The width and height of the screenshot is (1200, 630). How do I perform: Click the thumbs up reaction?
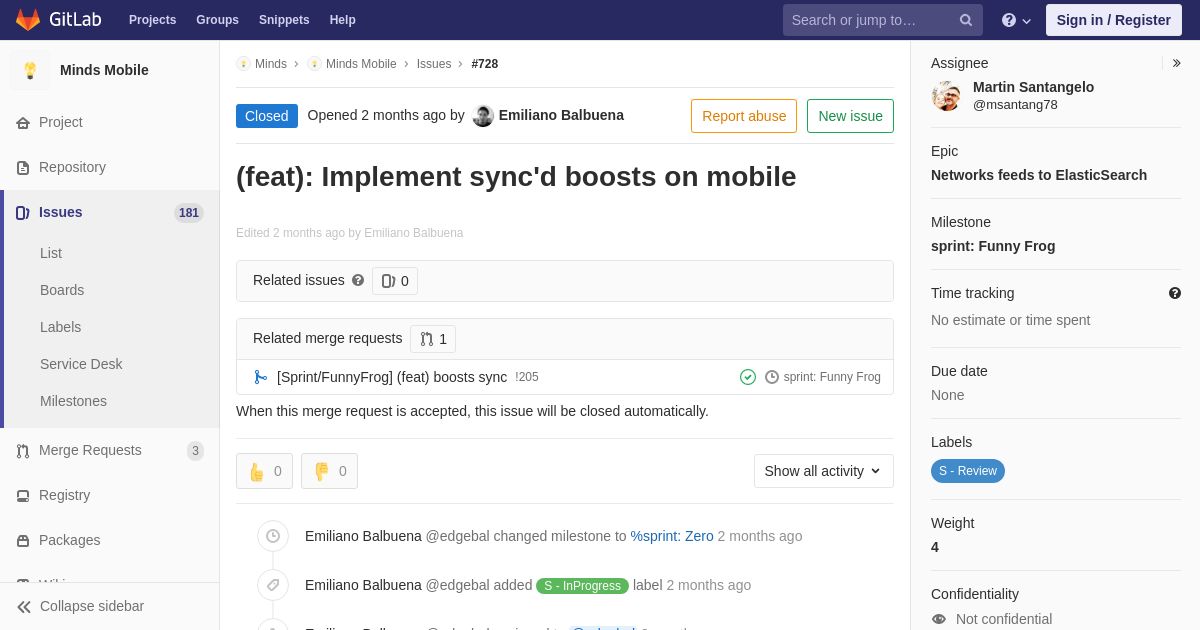click(x=264, y=471)
